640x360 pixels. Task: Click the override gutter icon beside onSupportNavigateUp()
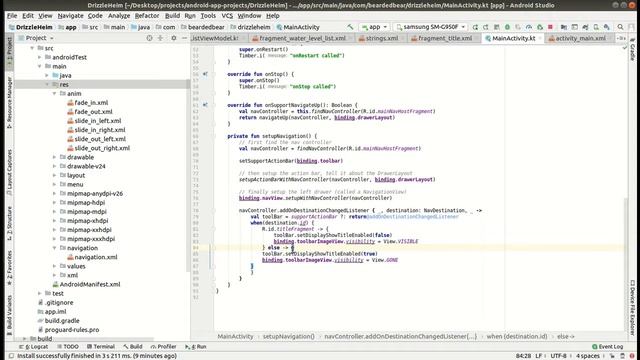205,105
